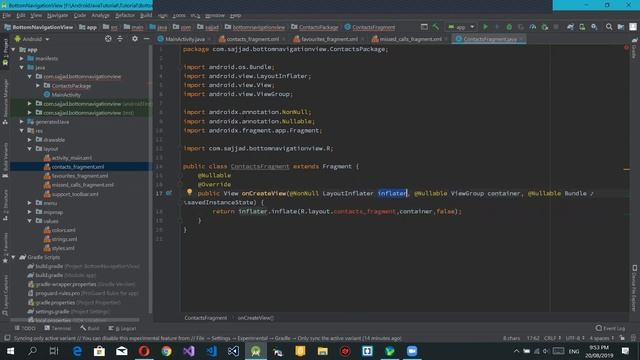Click the Profile app icon in toolbar

click(x=533, y=27)
